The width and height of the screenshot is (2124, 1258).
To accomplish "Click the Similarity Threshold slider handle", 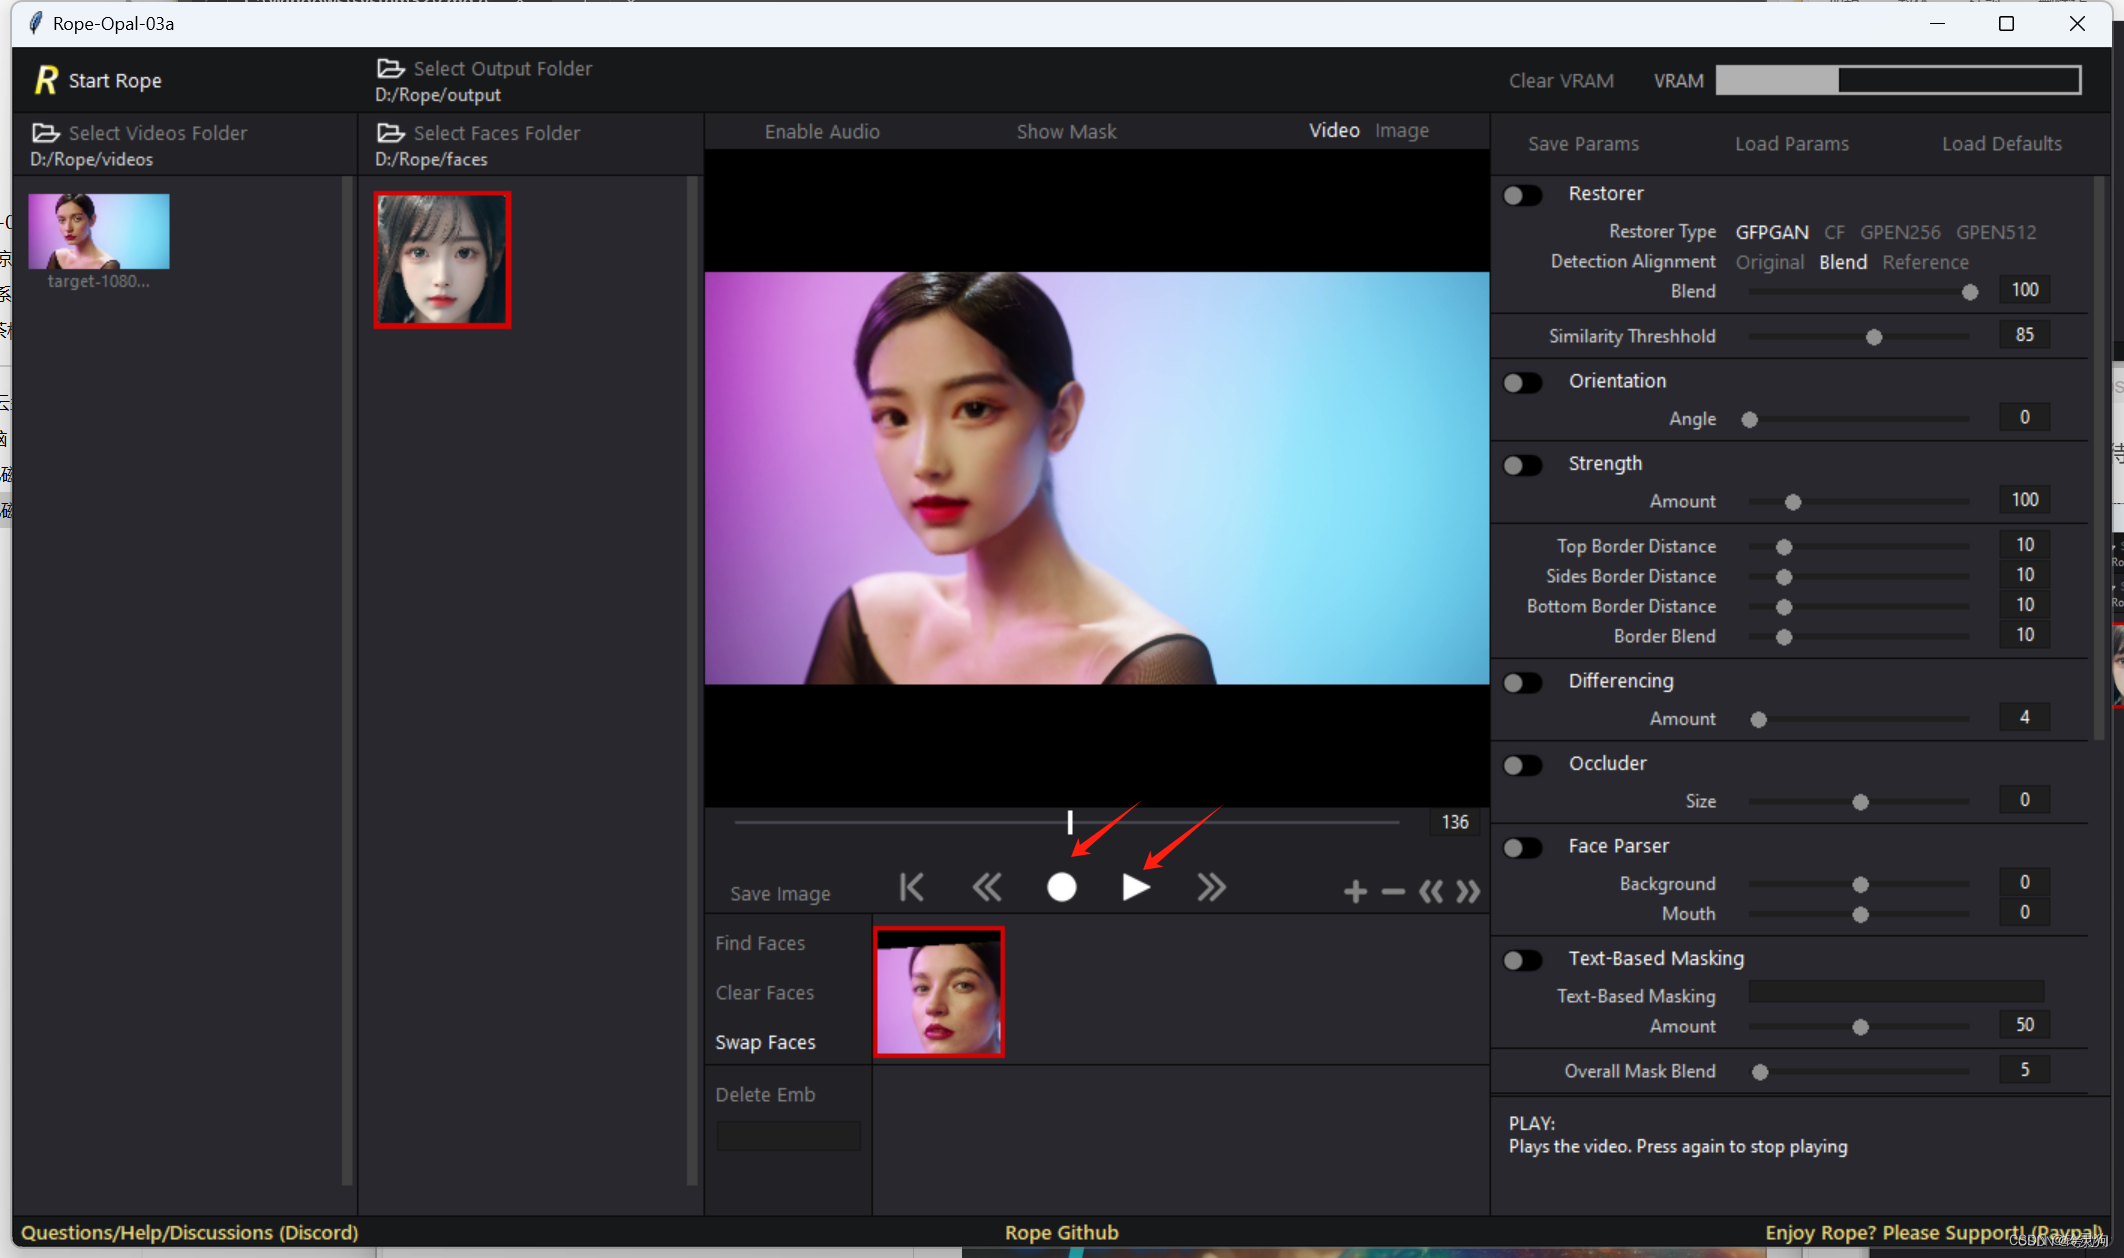I will click(x=1874, y=337).
